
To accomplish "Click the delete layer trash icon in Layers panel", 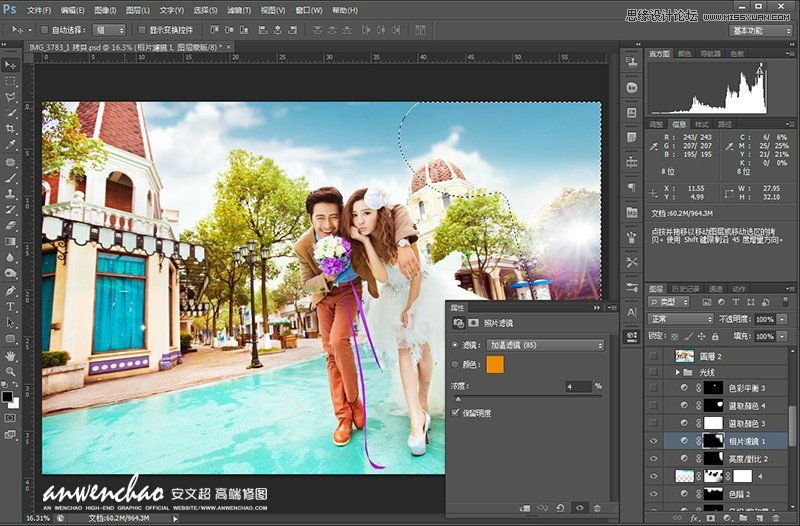I will pyautogui.click(x=776, y=518).
